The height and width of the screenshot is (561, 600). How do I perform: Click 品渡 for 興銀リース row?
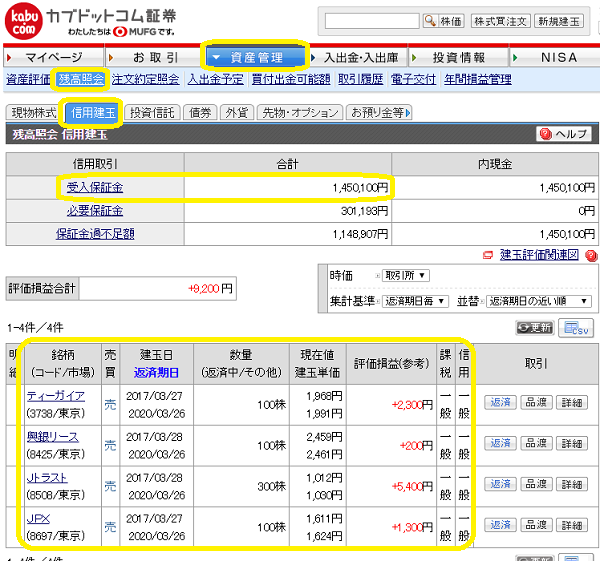pyautogui.click(x=536, y=443)
